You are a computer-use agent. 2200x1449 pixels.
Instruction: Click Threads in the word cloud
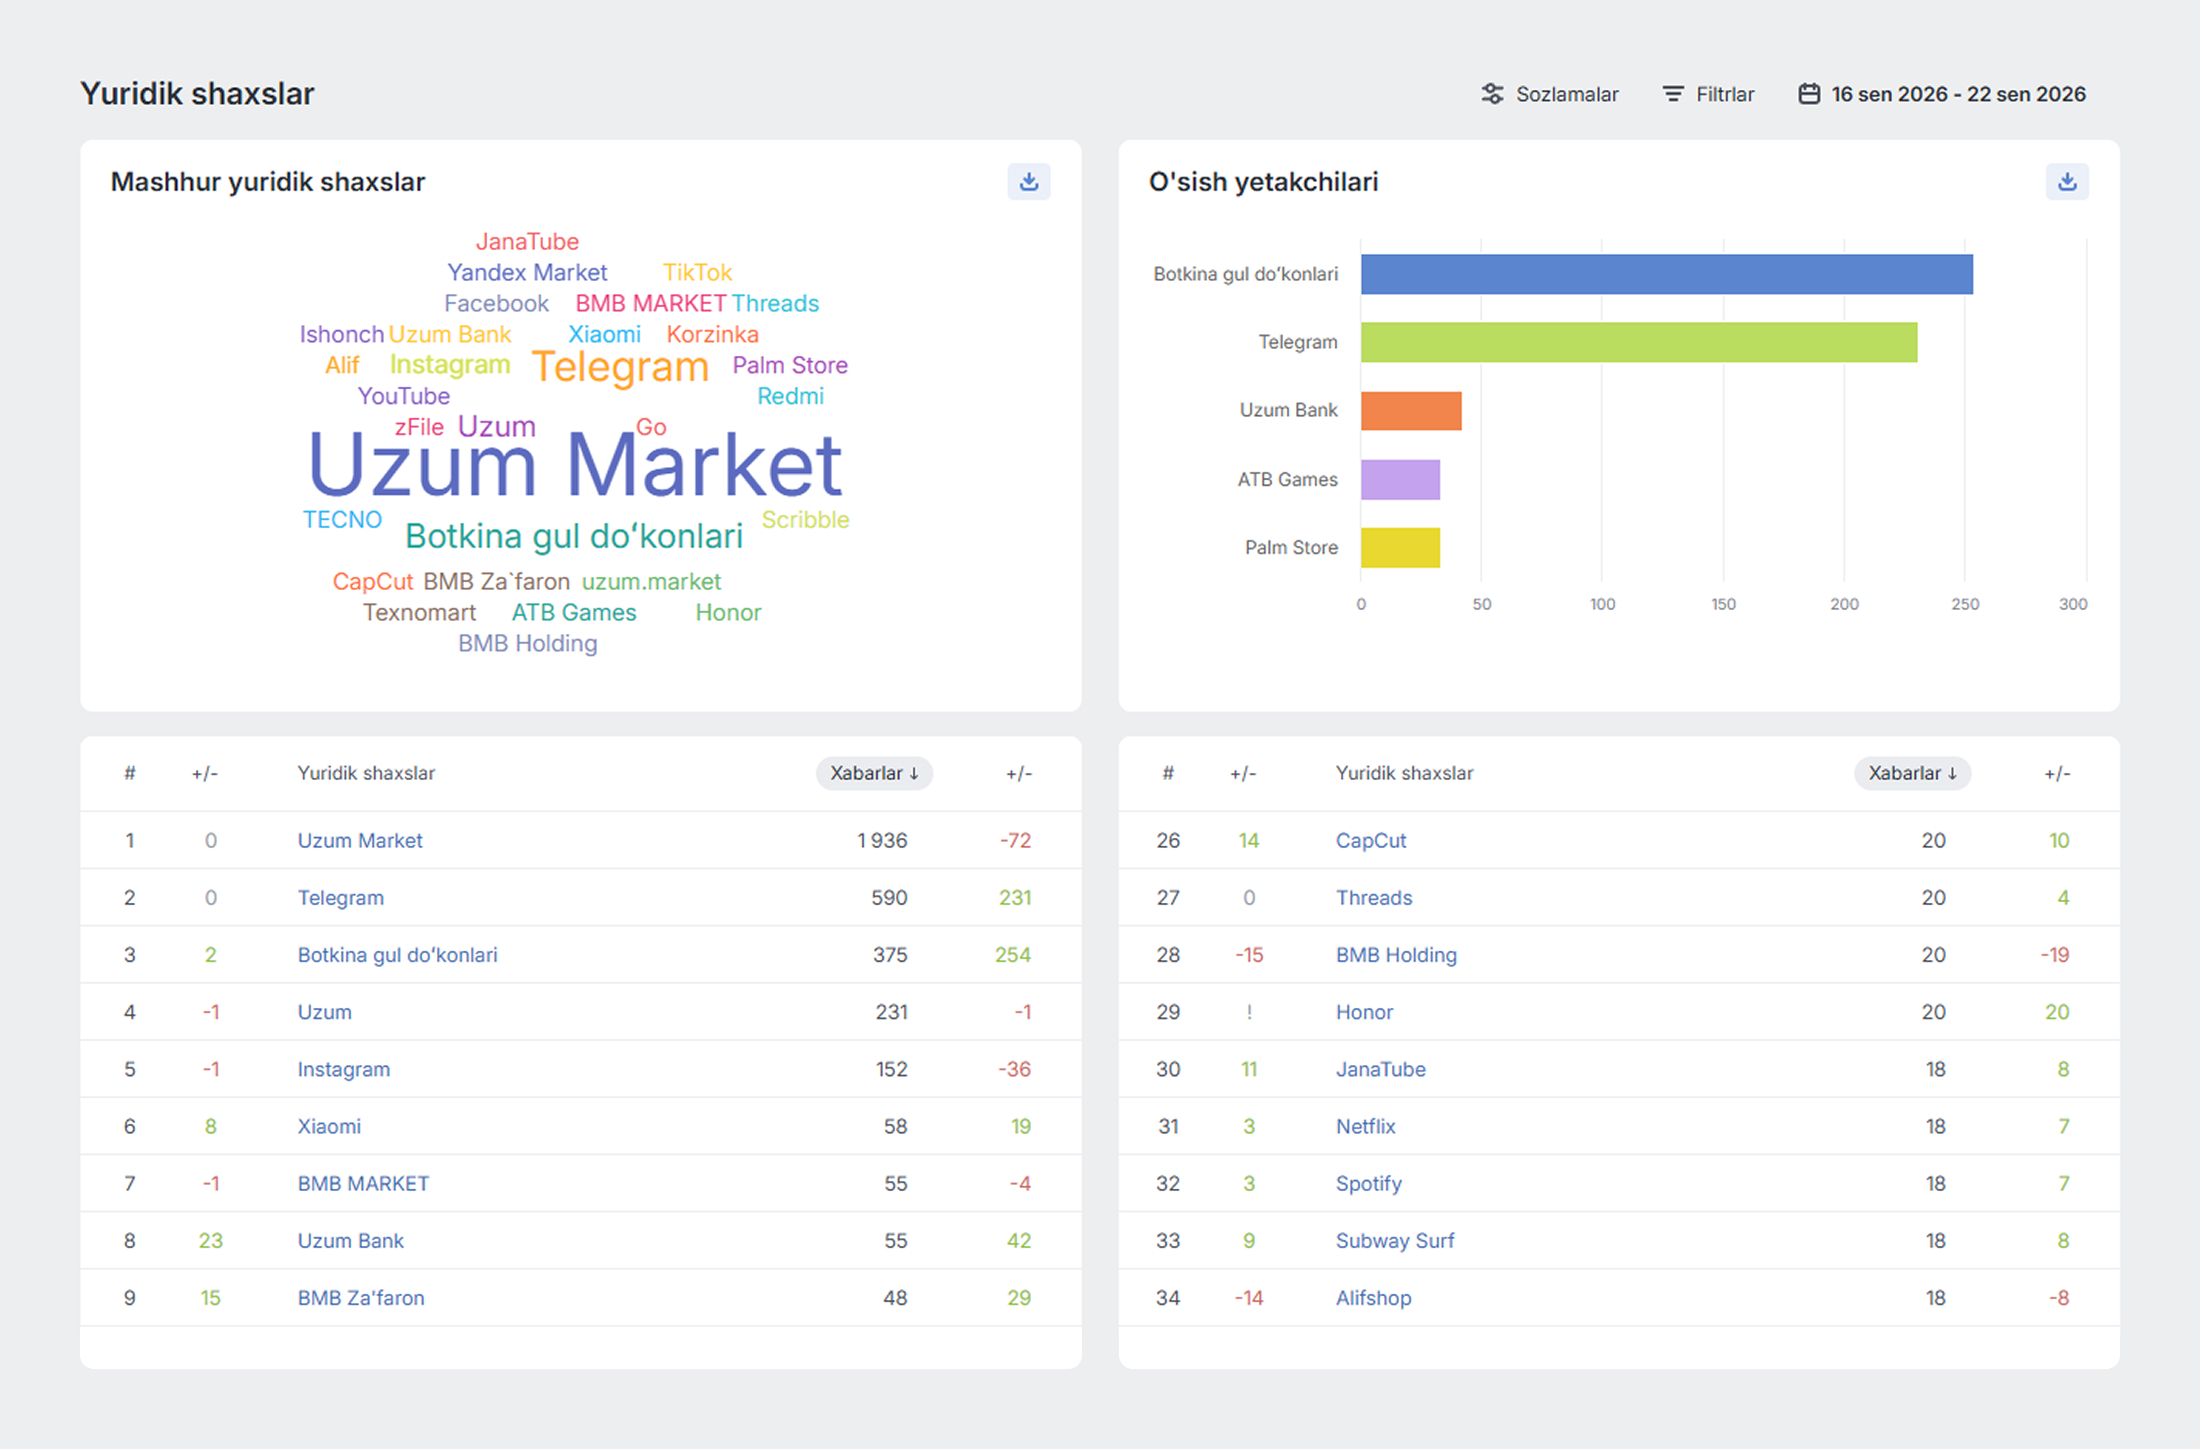pyautogui.click(x=775, y=303)
